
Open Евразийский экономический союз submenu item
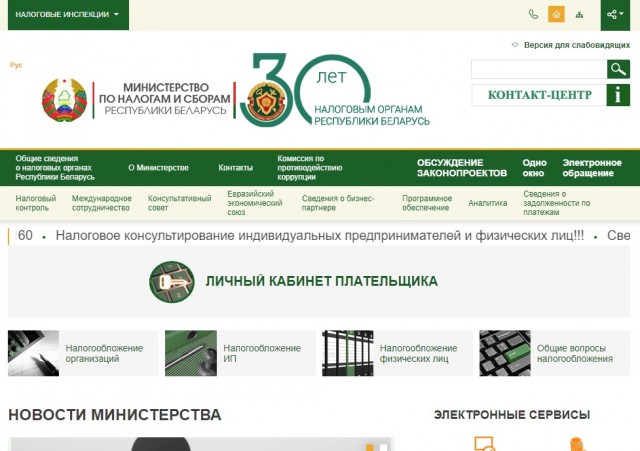point(255,203)
